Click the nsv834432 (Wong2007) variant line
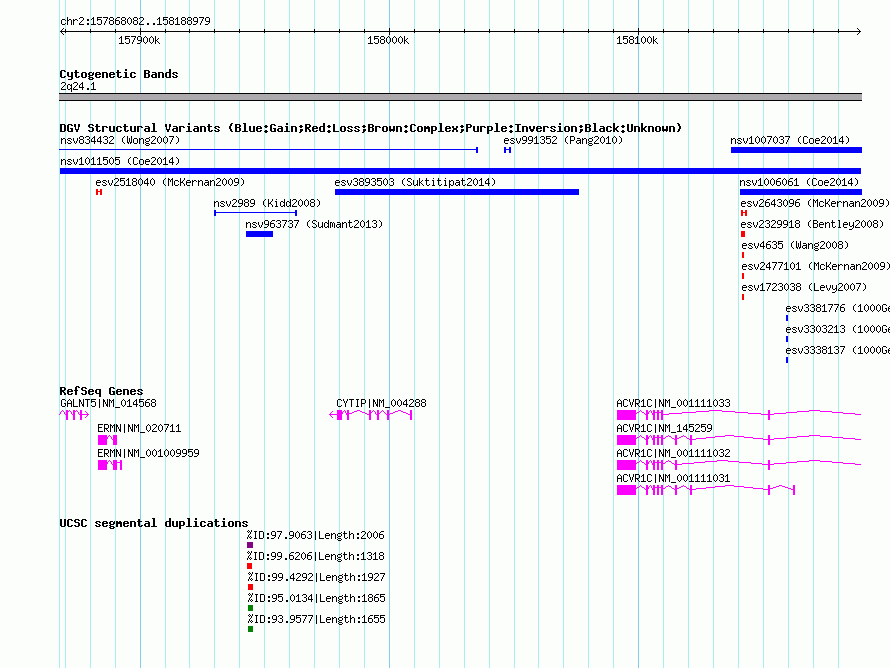 point(268,150)
